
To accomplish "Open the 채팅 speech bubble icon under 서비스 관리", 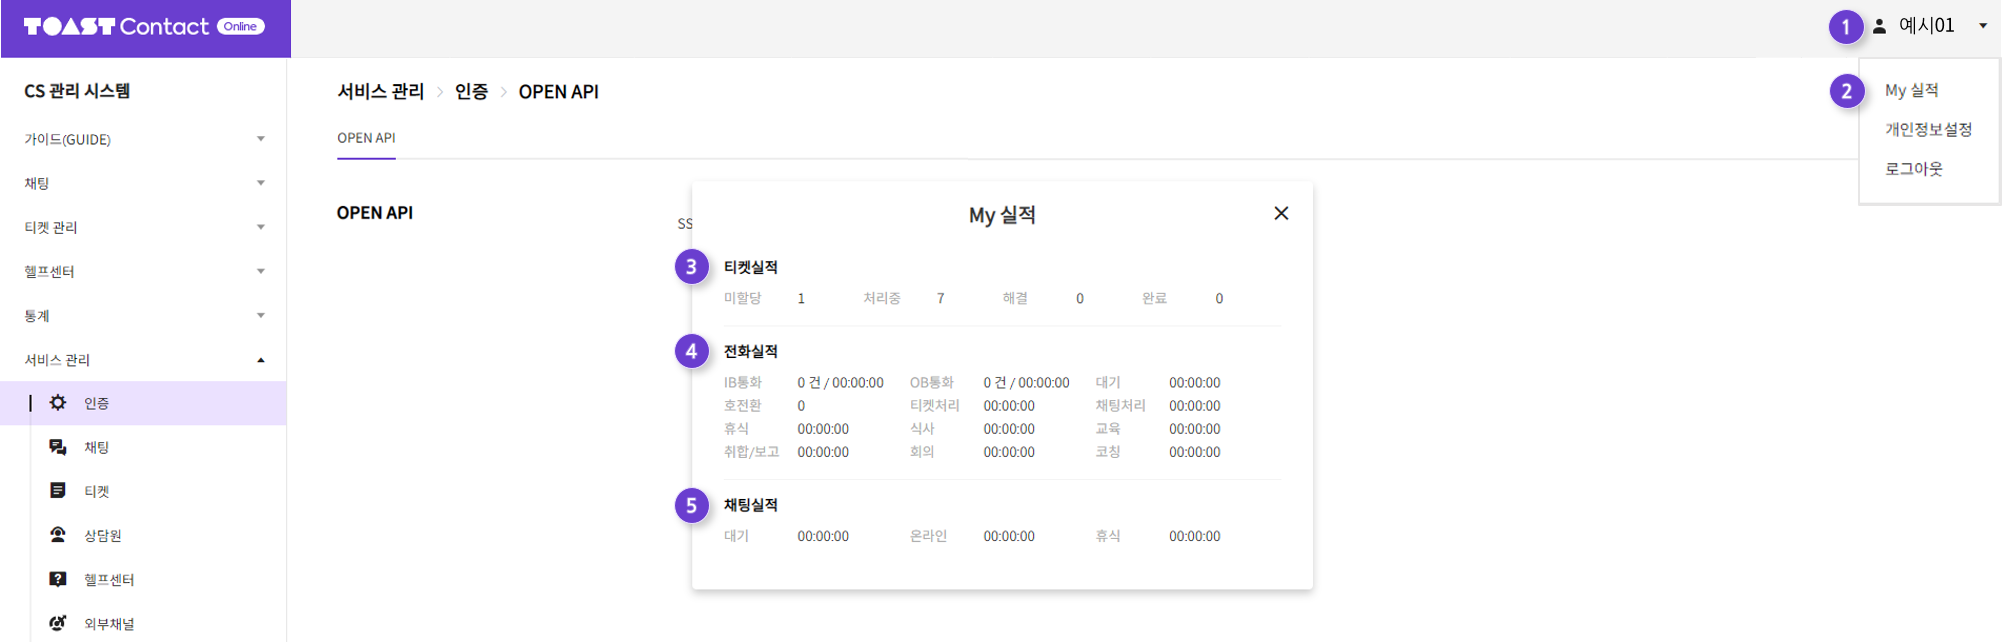I will click(58, 447).
